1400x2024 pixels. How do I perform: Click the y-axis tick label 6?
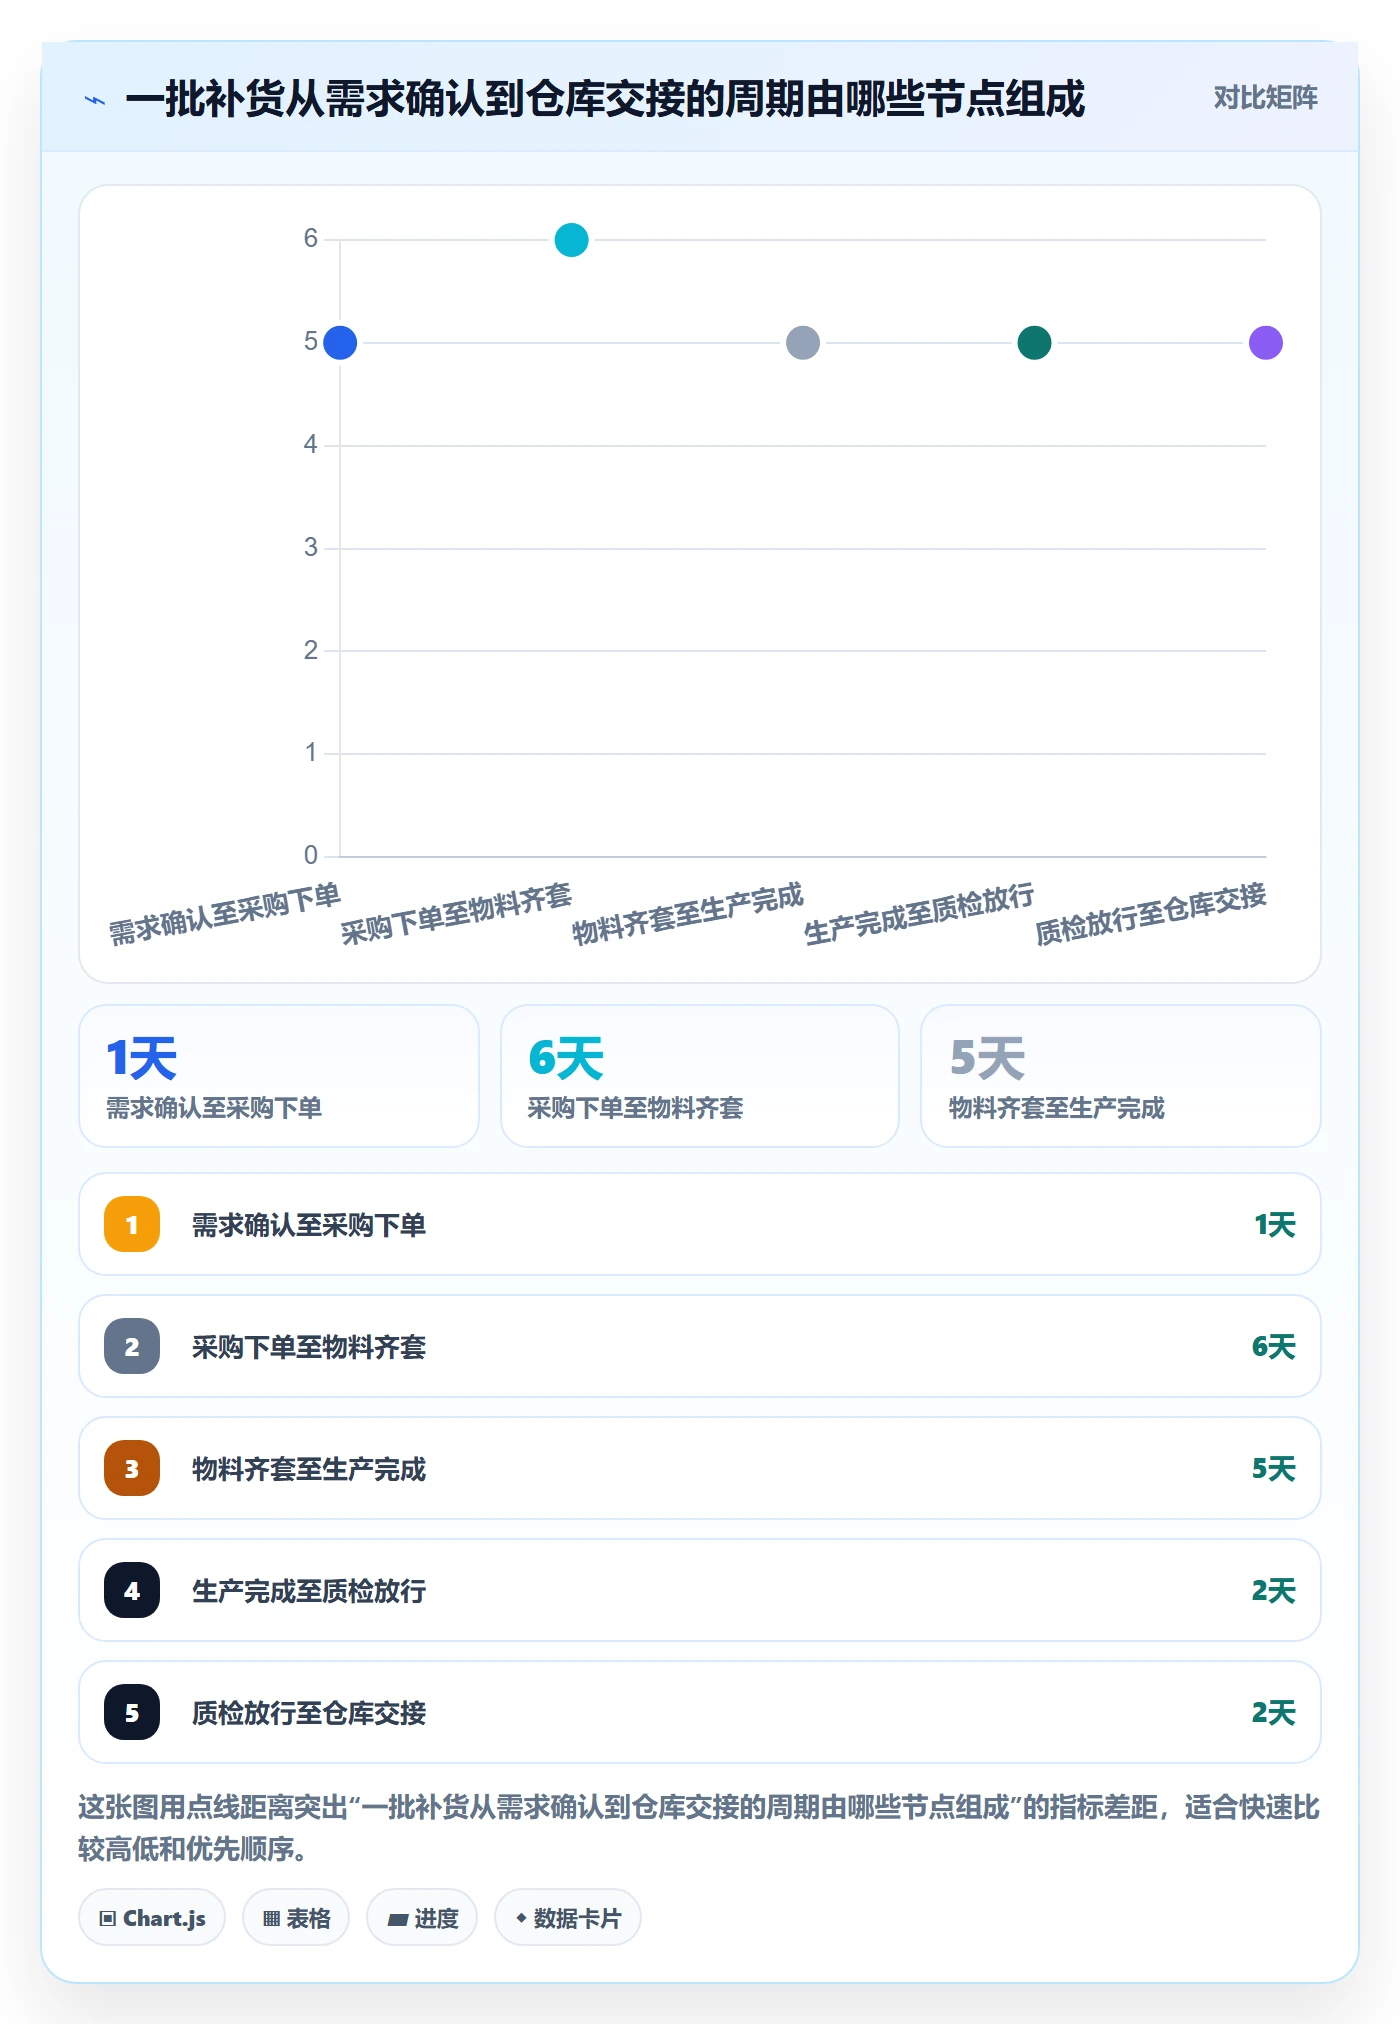click(311, 239)
